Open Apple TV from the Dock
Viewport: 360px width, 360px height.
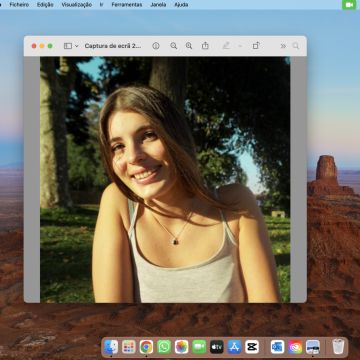tap(217, 347)
